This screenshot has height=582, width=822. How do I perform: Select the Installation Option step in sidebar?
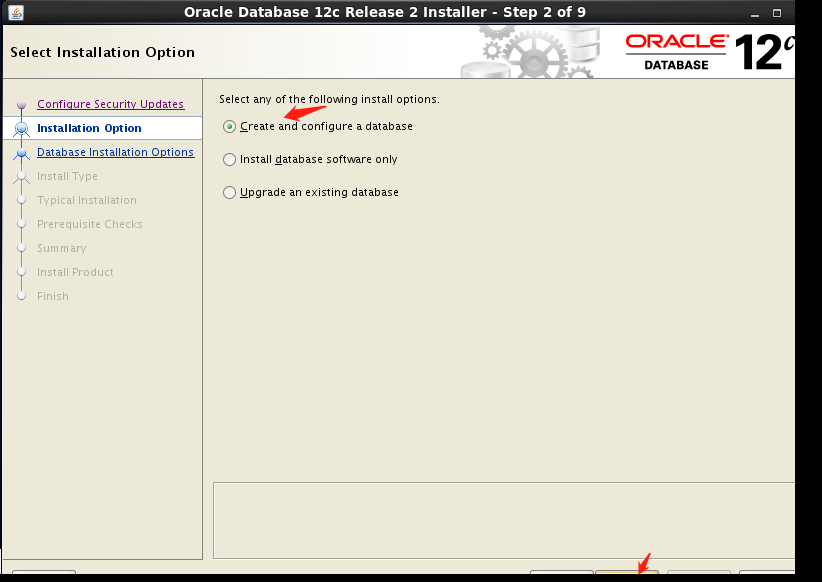pyautogui.click(x=89, y=128)
